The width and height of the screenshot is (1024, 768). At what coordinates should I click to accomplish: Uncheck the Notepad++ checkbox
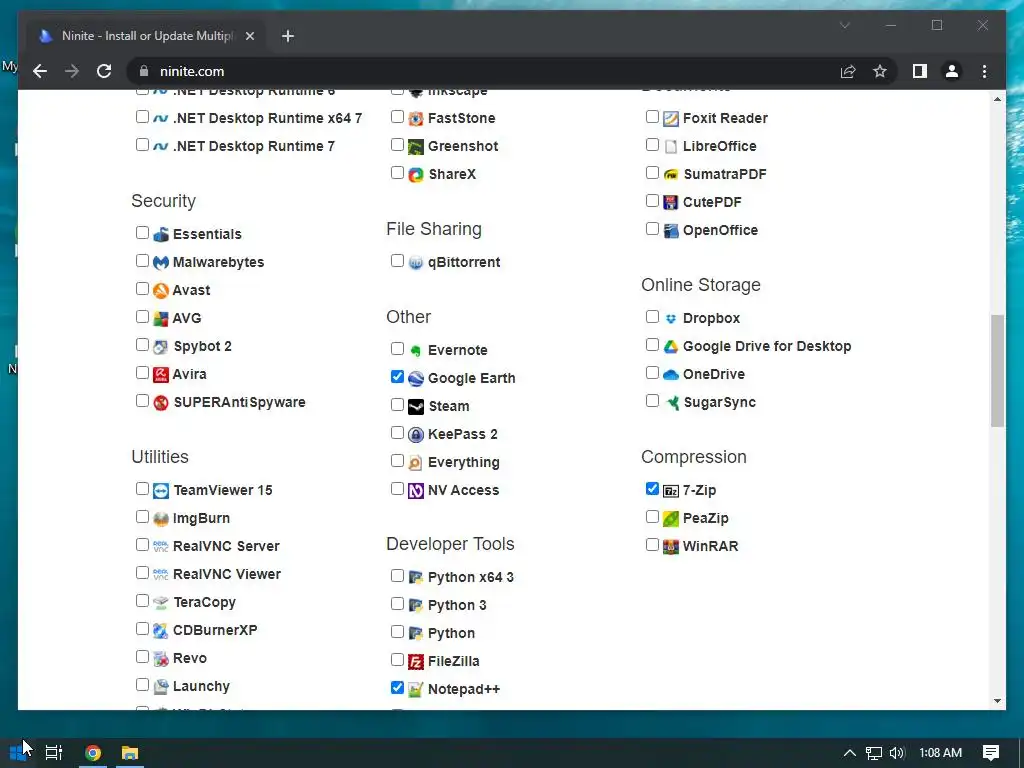tap(397, 688)
